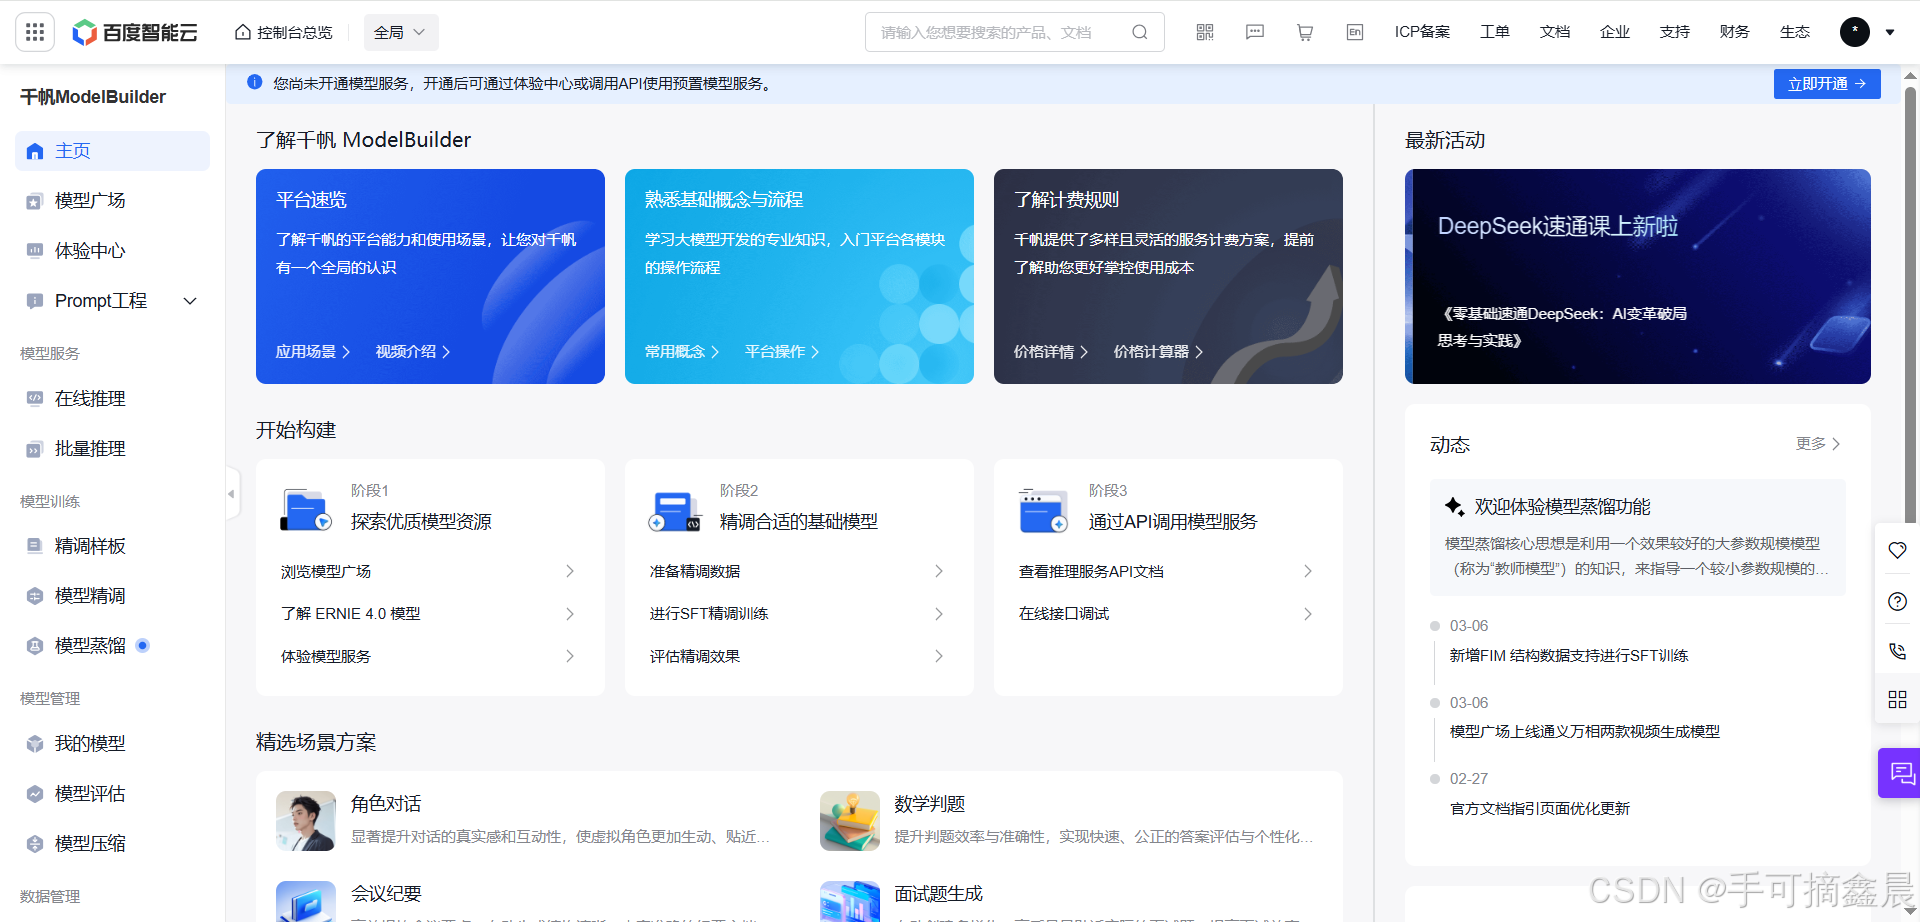1920x922 pixels.
Task: Open the 平台操作 link
Action: (782, 352)
